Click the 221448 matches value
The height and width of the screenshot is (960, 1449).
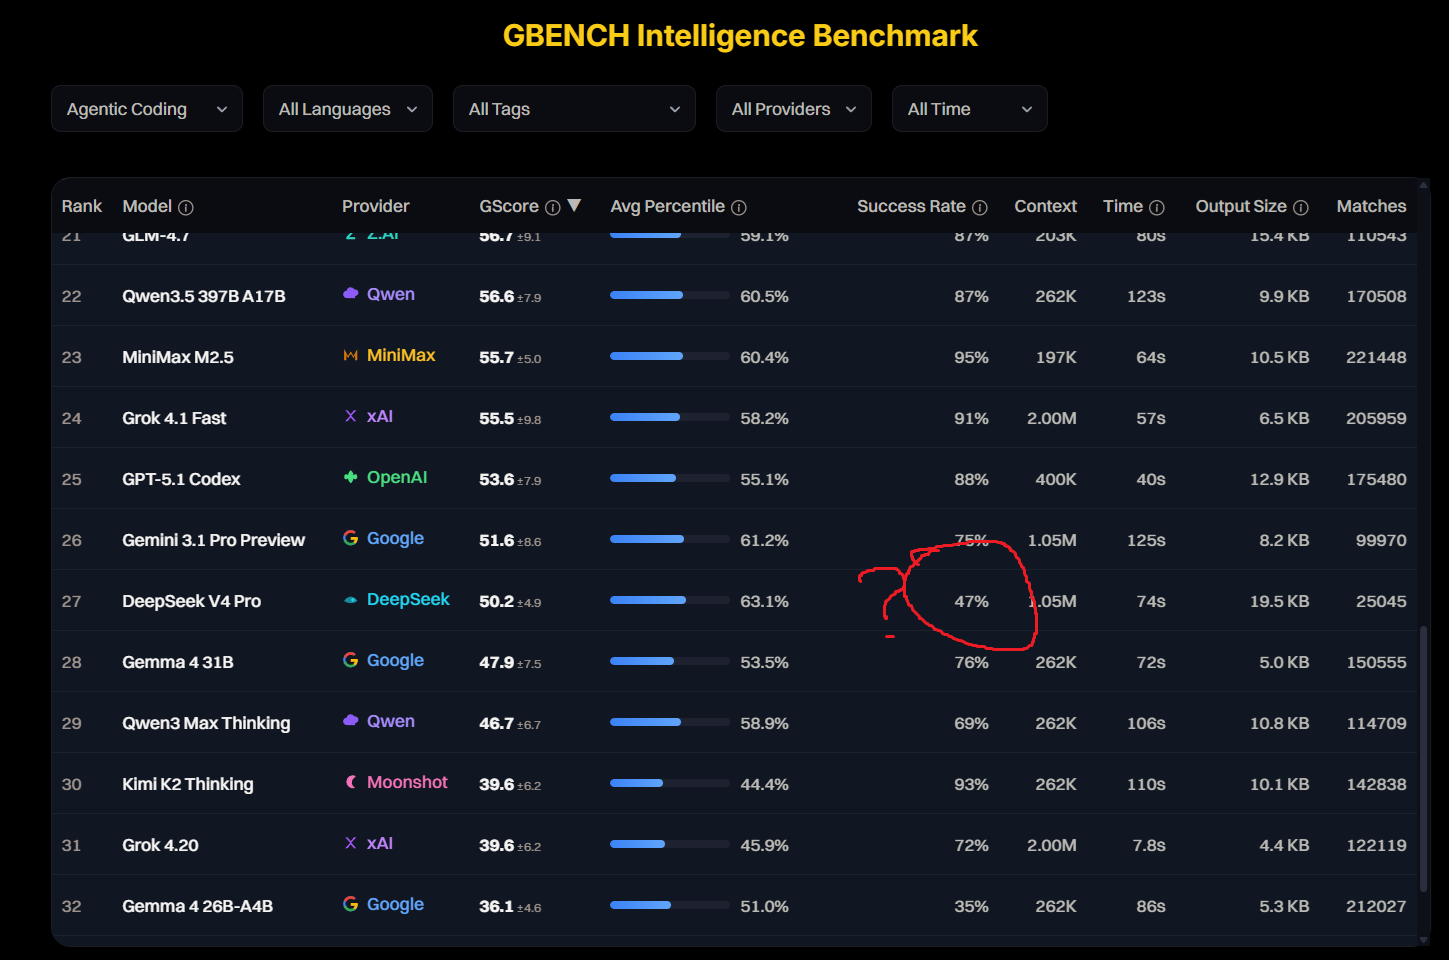pyautogui.click(x=1376, y=357)
